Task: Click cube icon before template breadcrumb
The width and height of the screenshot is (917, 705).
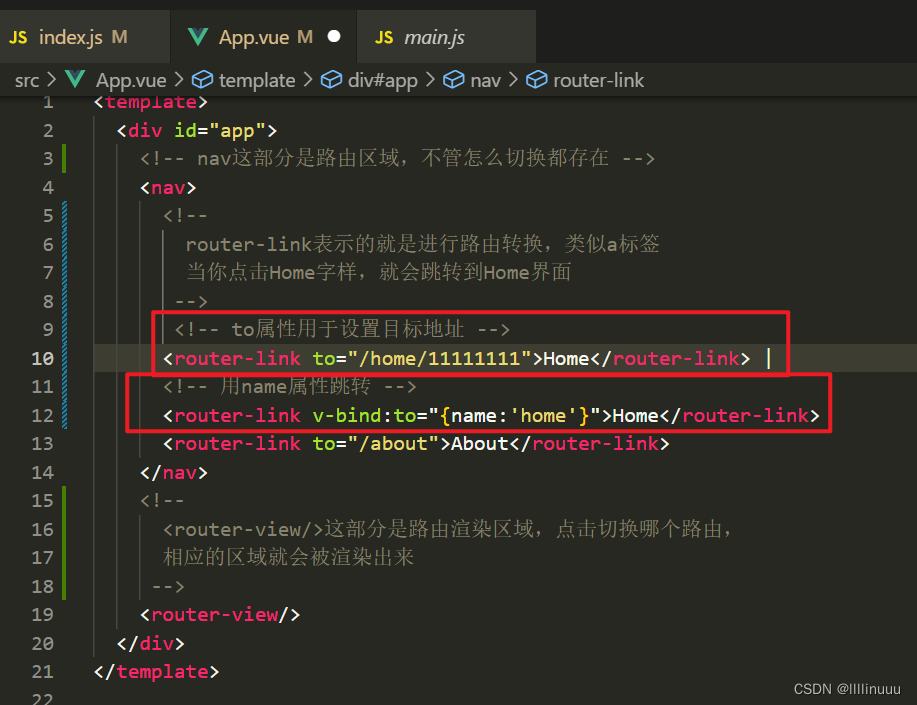Action: [202, 79]
